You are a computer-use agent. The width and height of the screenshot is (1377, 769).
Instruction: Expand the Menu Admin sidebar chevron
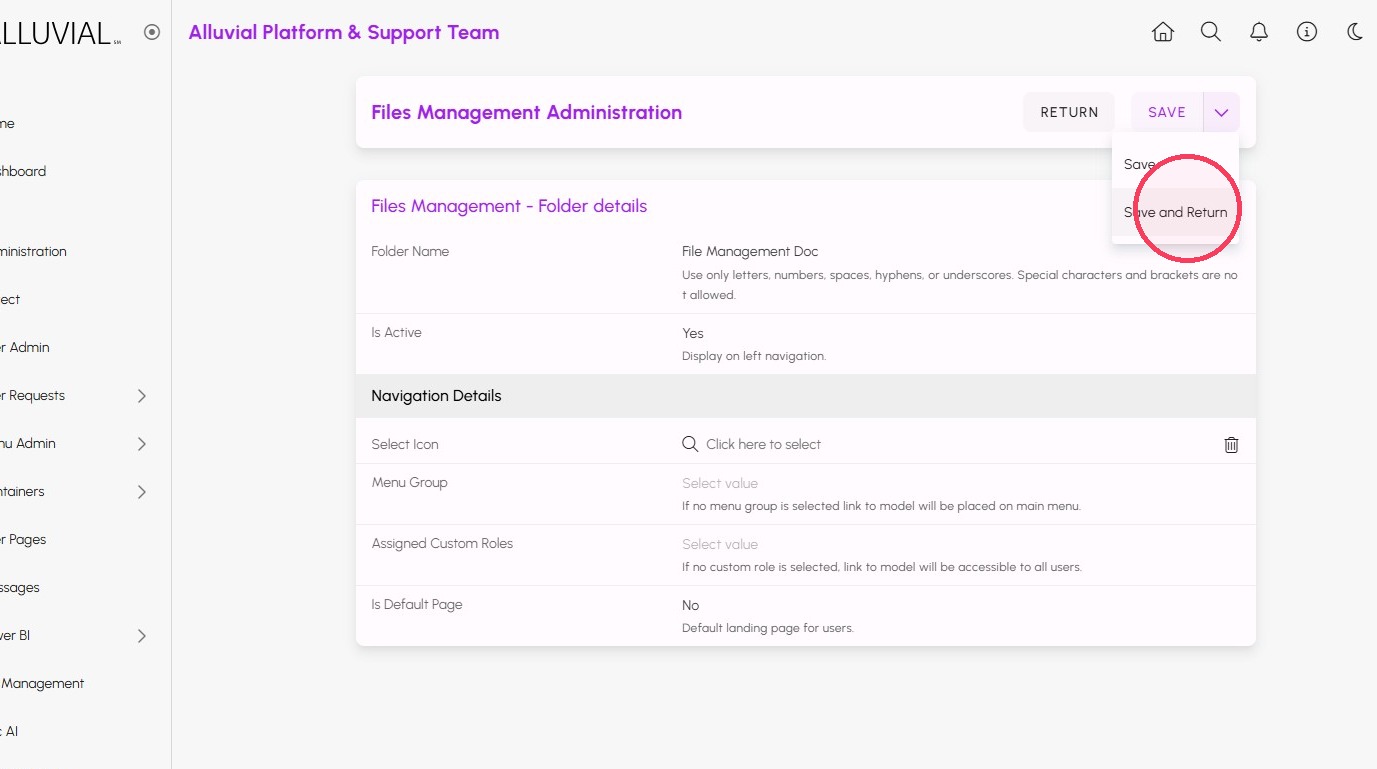[142, 444]
